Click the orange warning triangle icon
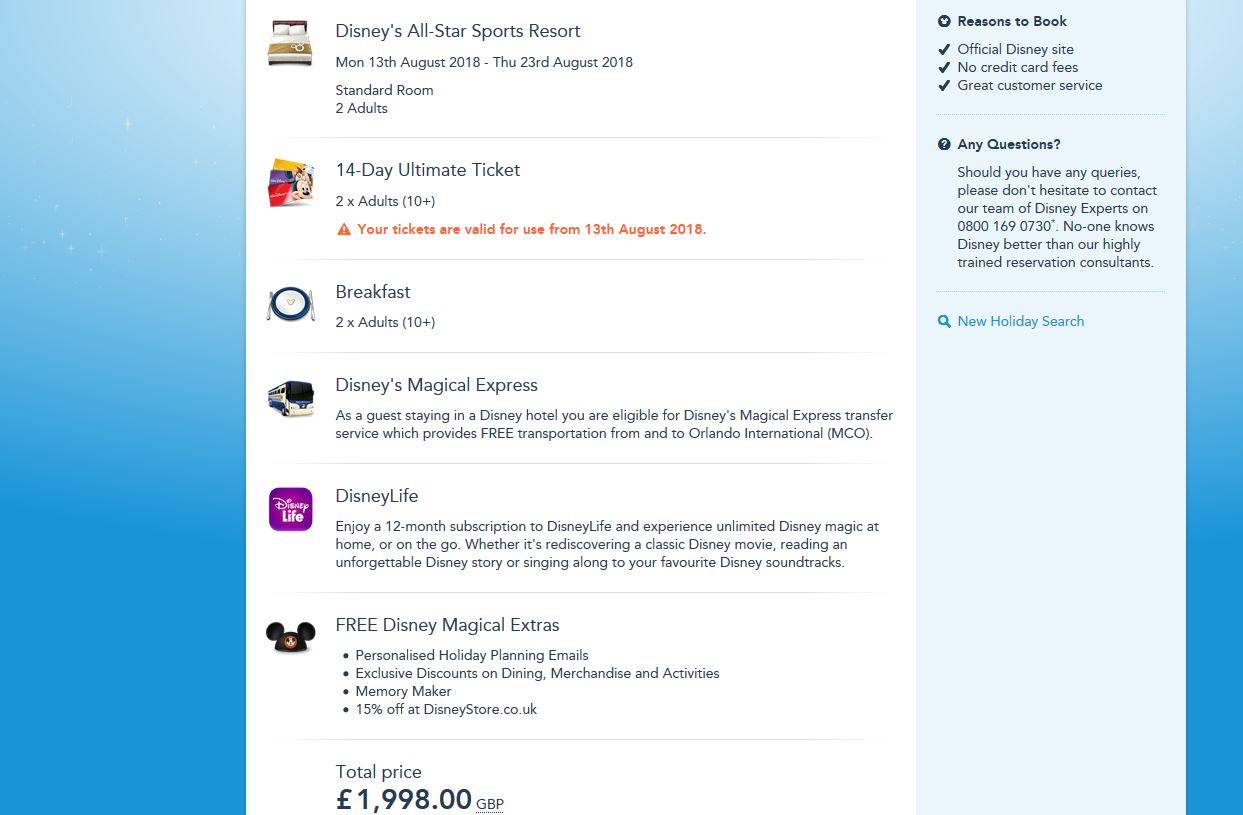The image size is (1243, 815). (344, 229)
